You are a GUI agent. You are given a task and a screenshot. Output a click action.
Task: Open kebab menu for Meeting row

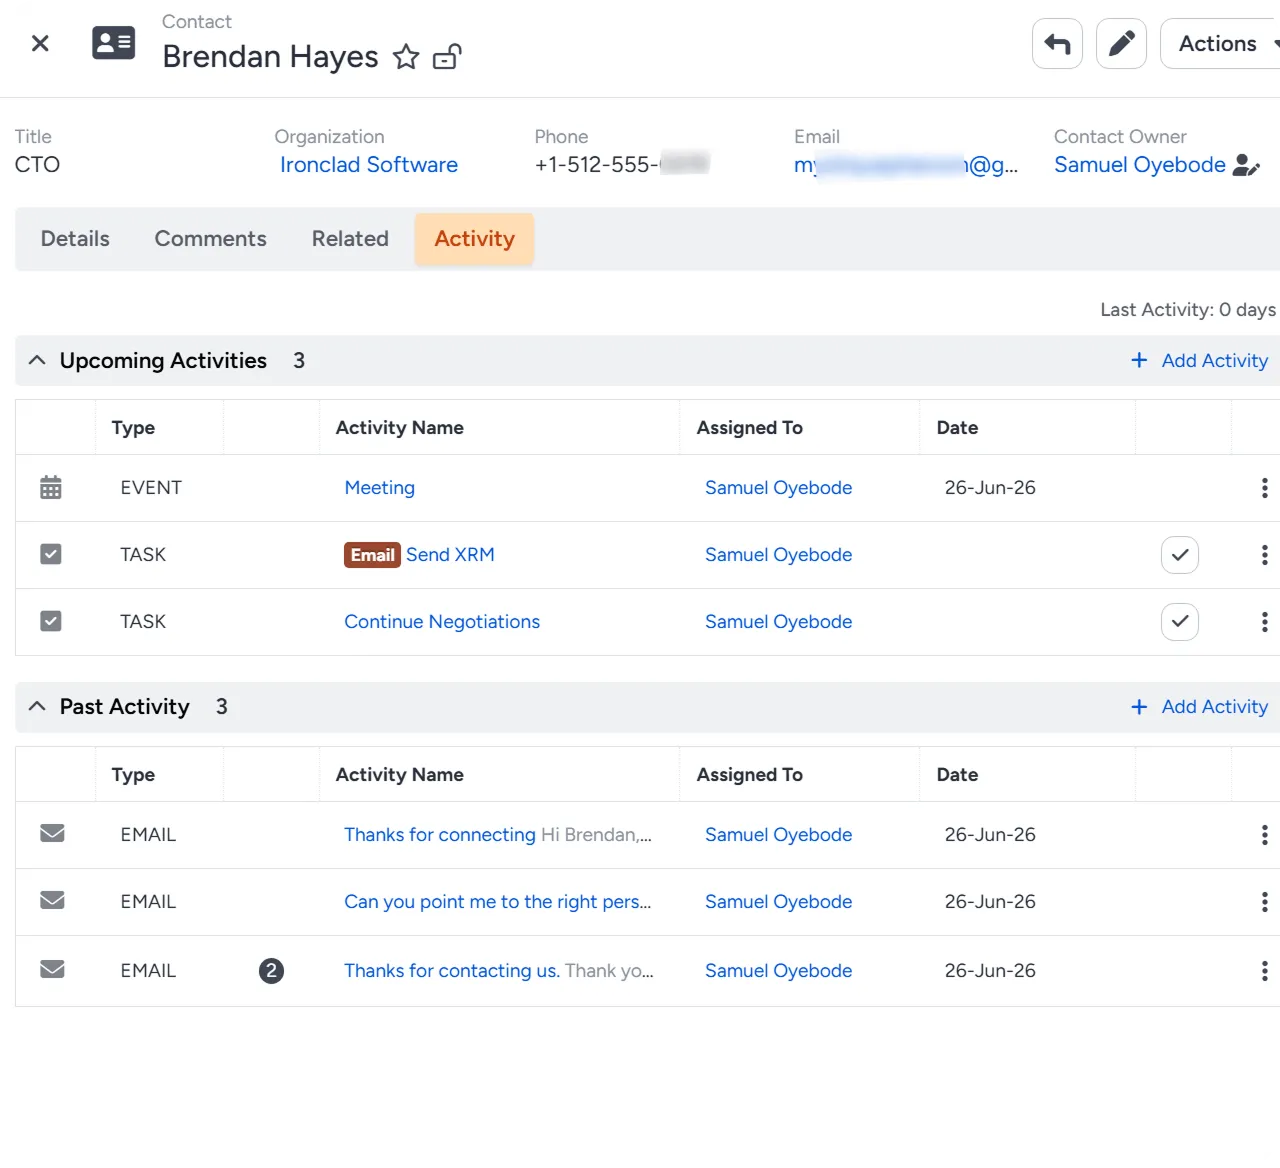(1264, 488)
